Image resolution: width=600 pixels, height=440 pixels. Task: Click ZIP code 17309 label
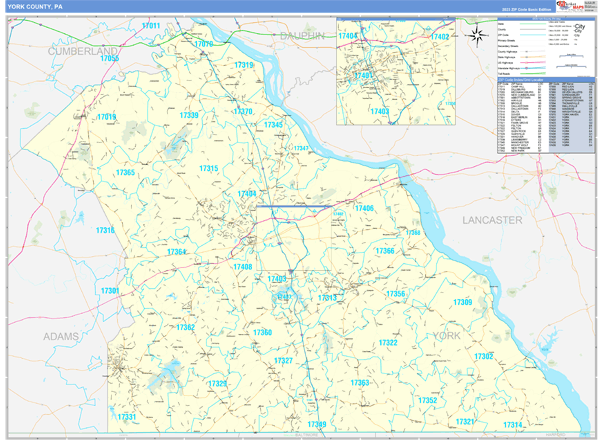[x=462, y=303]
